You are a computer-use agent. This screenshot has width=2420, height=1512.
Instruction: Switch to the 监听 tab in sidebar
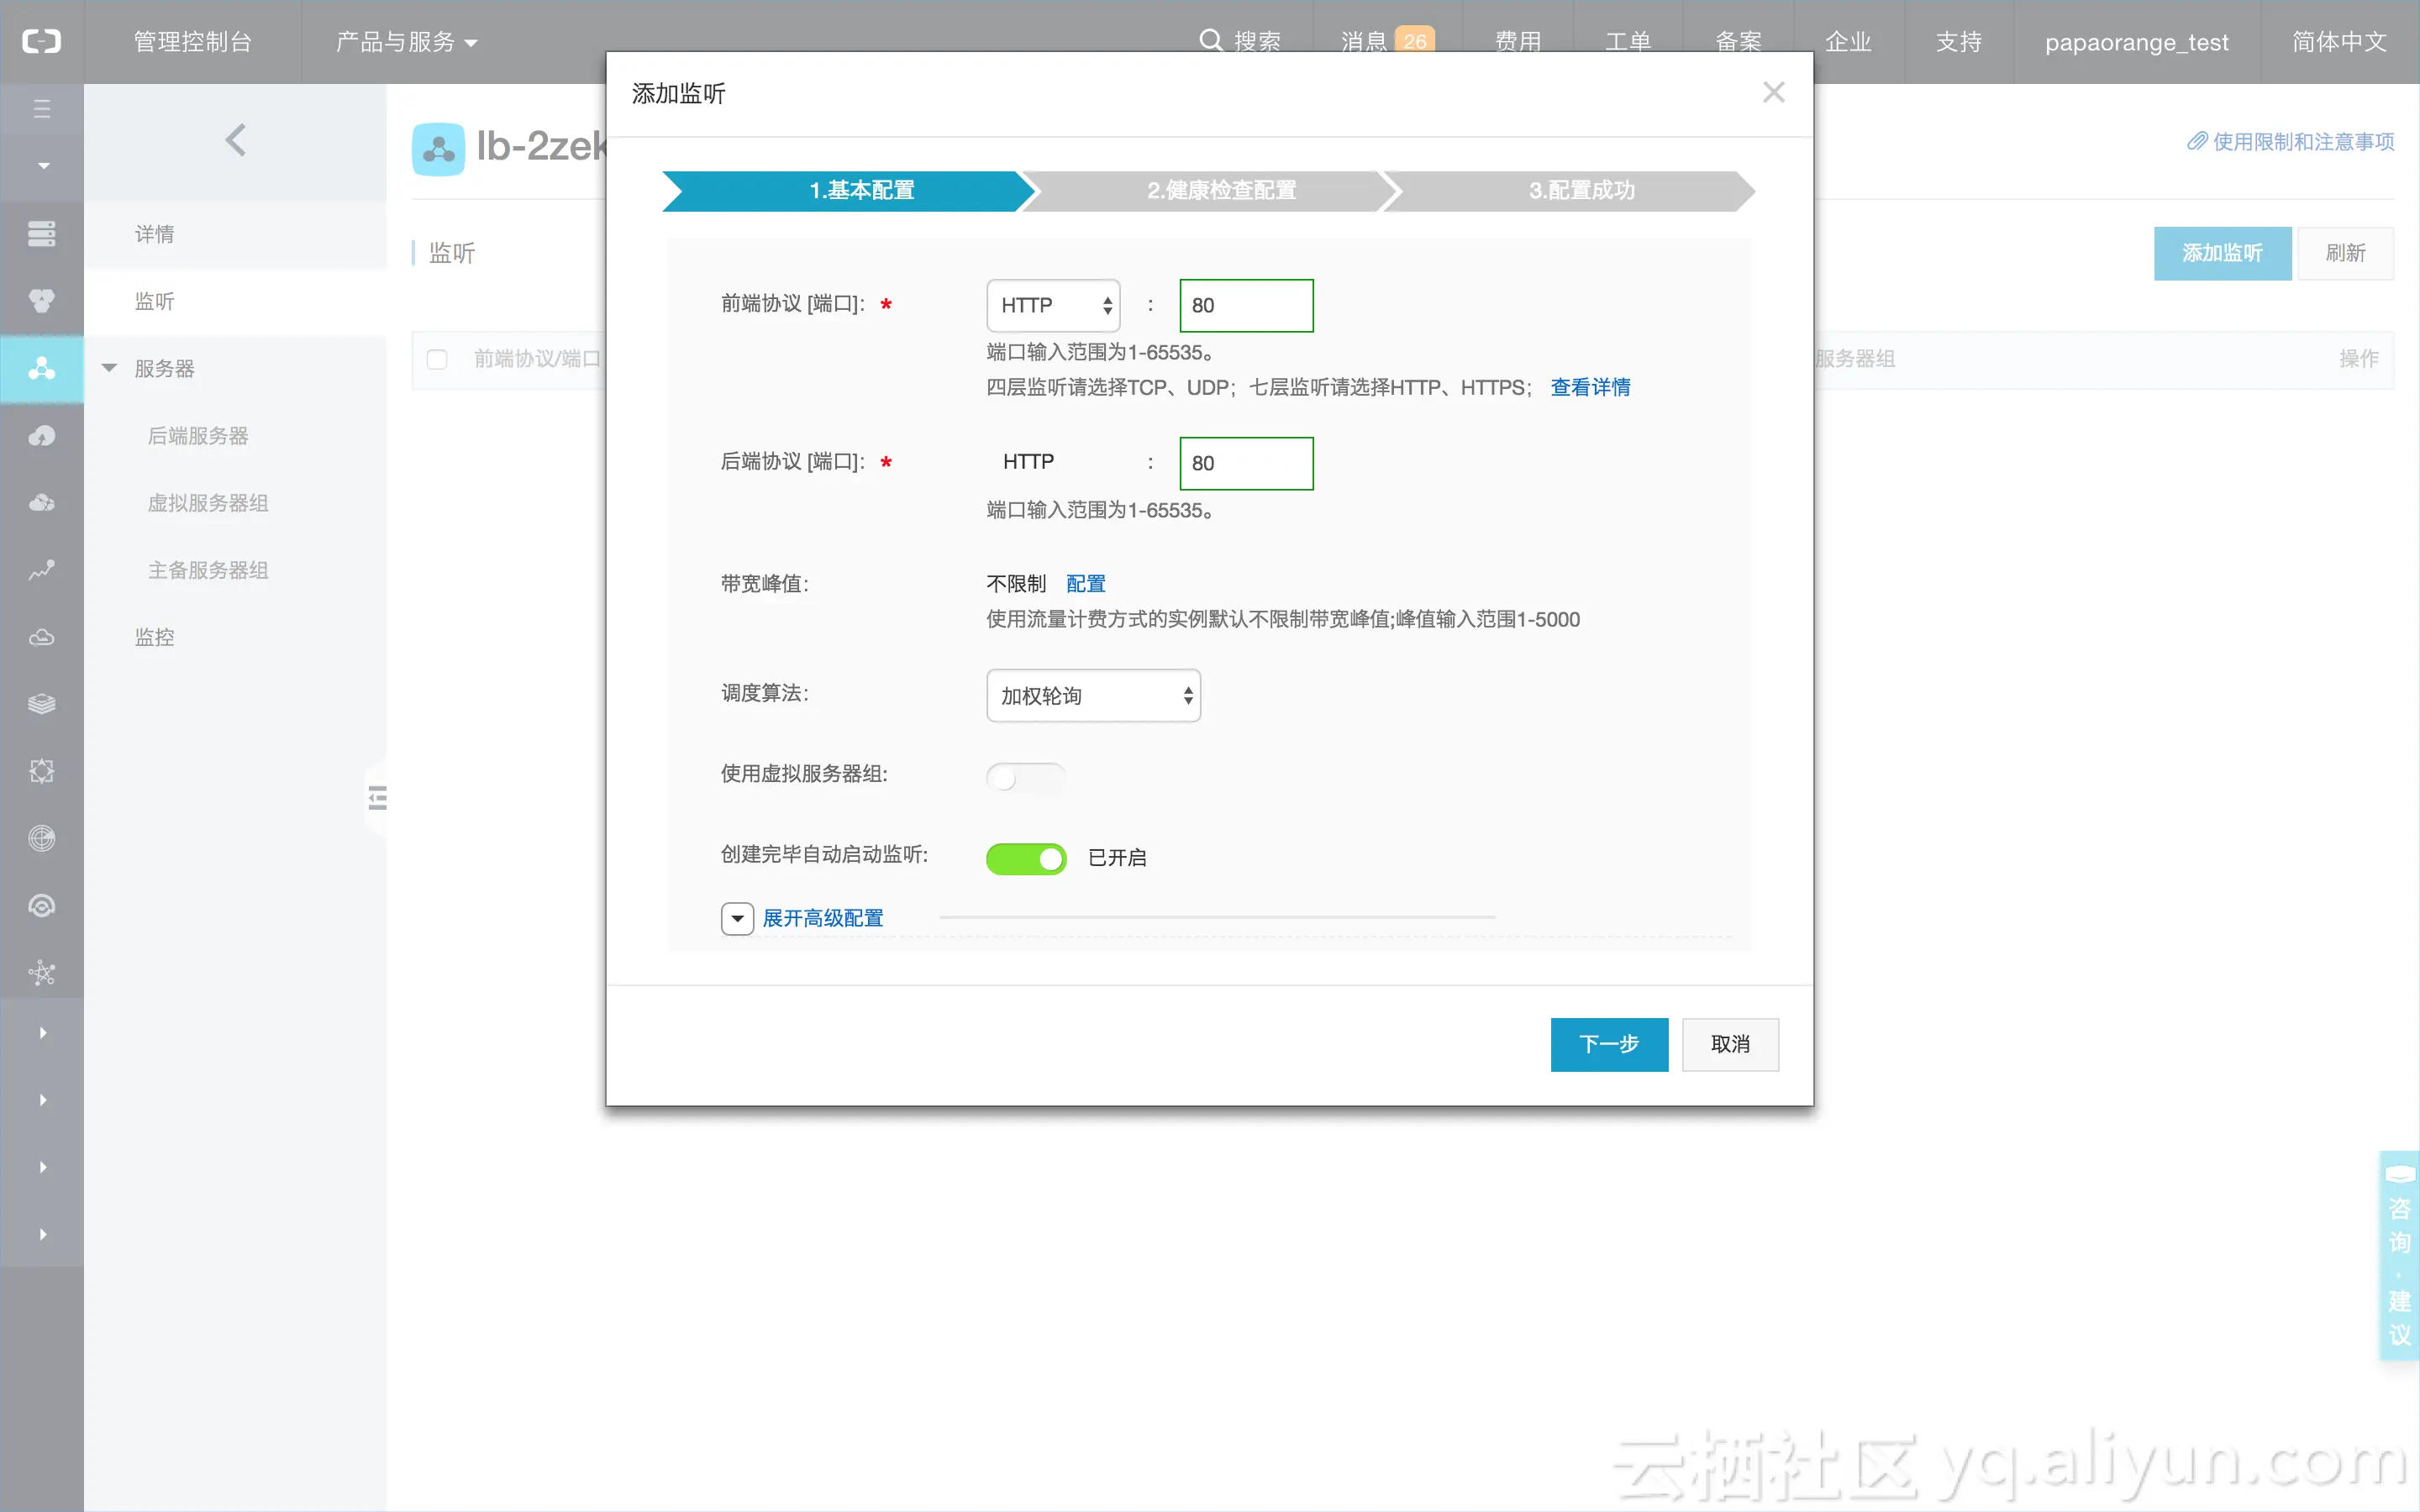[155, 301]
